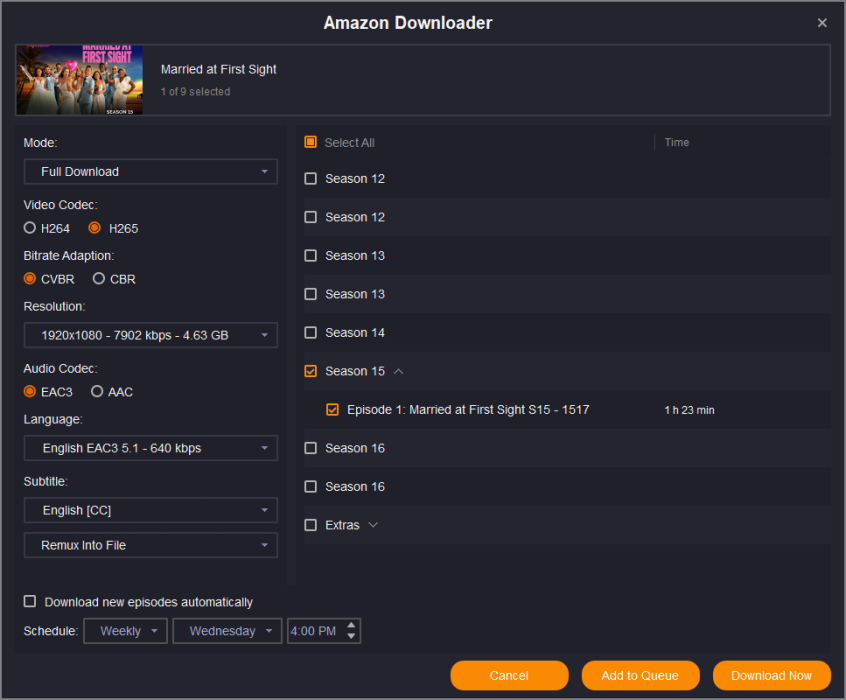
Task: Enable Download new episodes automatically
Action: click(30, 601)
